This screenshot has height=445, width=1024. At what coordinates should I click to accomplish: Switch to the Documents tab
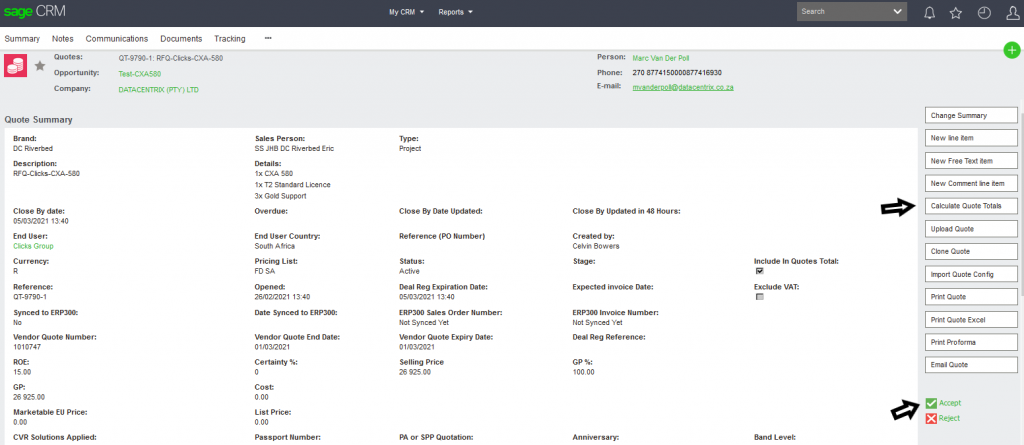coord(180,38)
